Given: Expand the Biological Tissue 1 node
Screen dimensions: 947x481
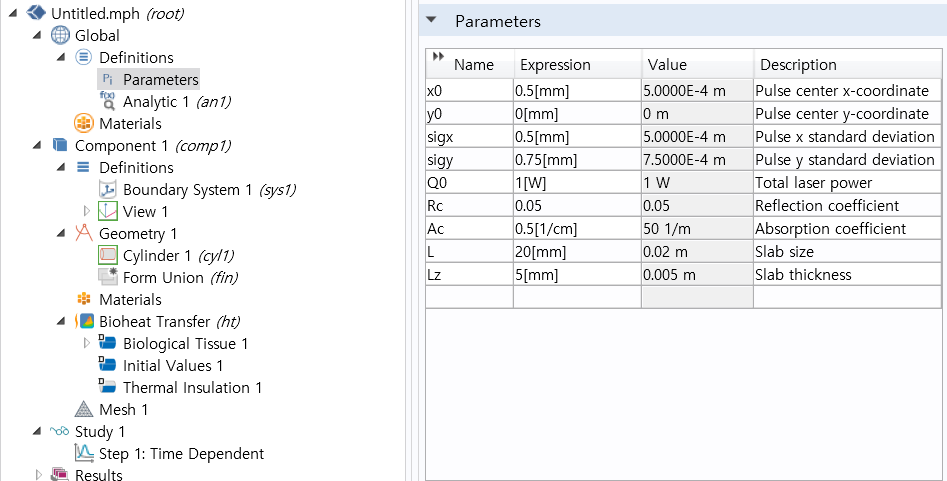Looking at the screenshot, I should [86, 344].
